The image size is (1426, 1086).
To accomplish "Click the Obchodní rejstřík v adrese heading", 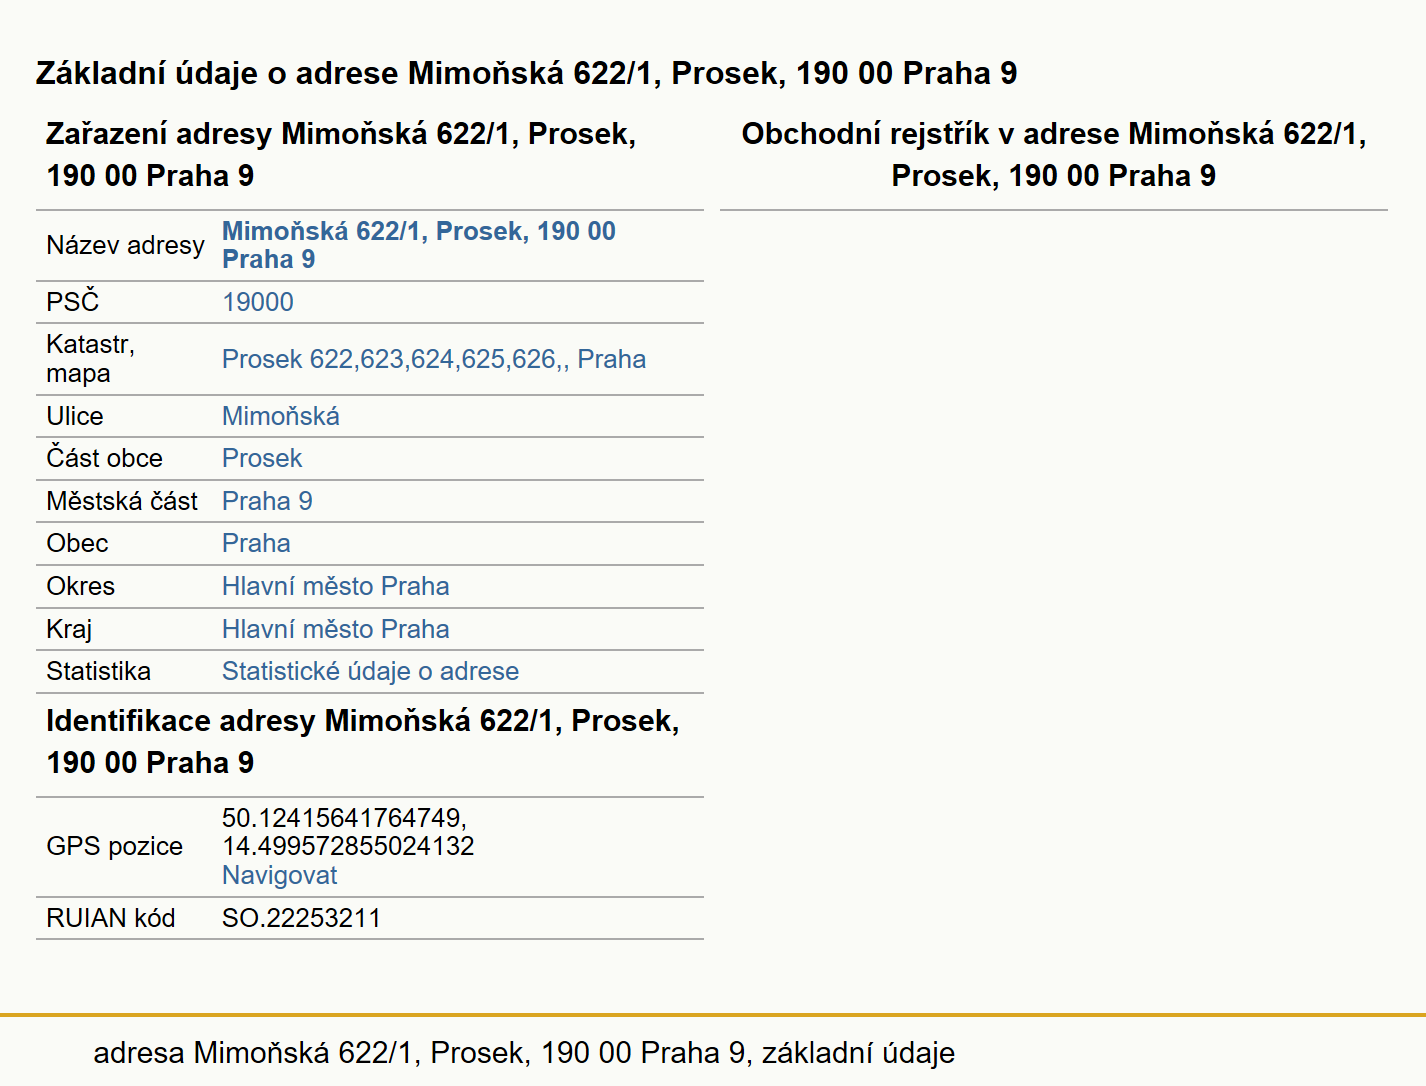I will pyautogui.click(x=1054, y=155).
